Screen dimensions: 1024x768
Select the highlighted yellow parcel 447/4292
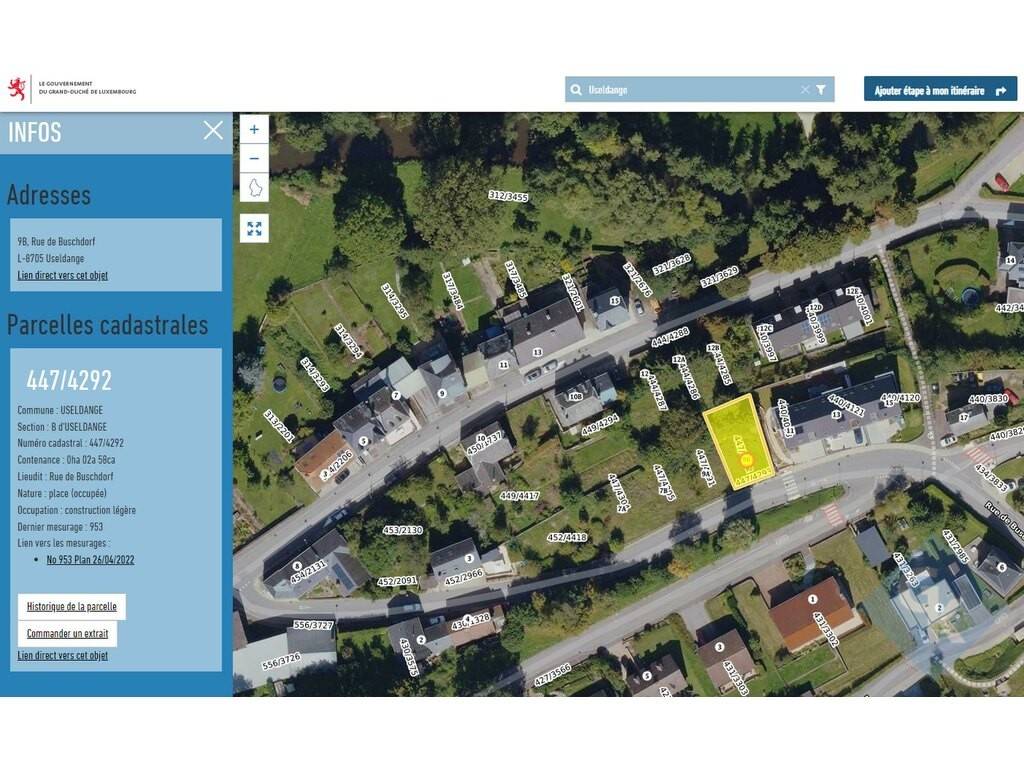click(x=738, y=438)
